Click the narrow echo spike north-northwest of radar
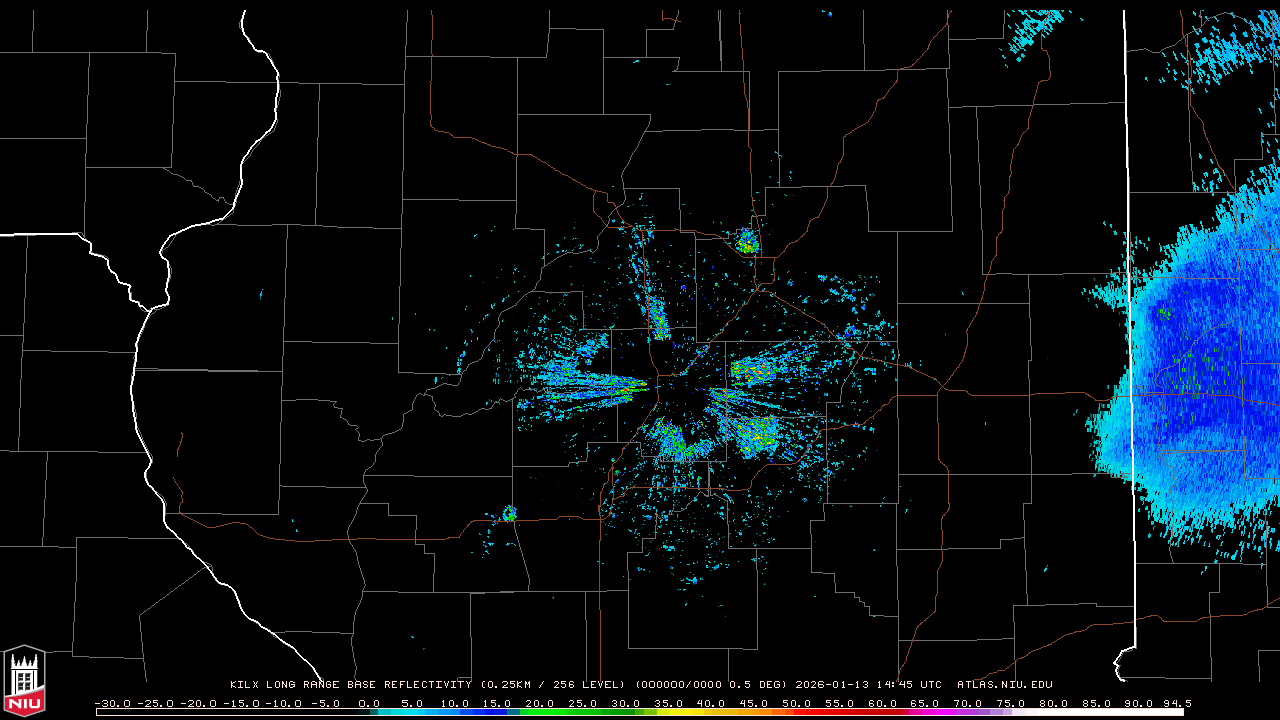Viewport: 1280px width, 720px height. (x=657, y=318)
